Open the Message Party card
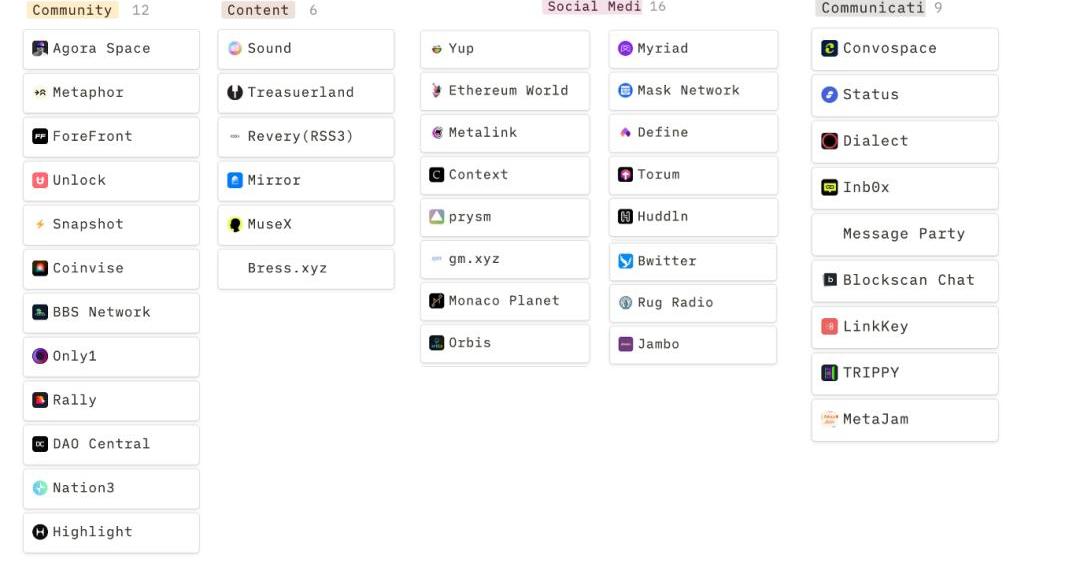The width and height of the screenshot is (1080, 570). [904, 234]
